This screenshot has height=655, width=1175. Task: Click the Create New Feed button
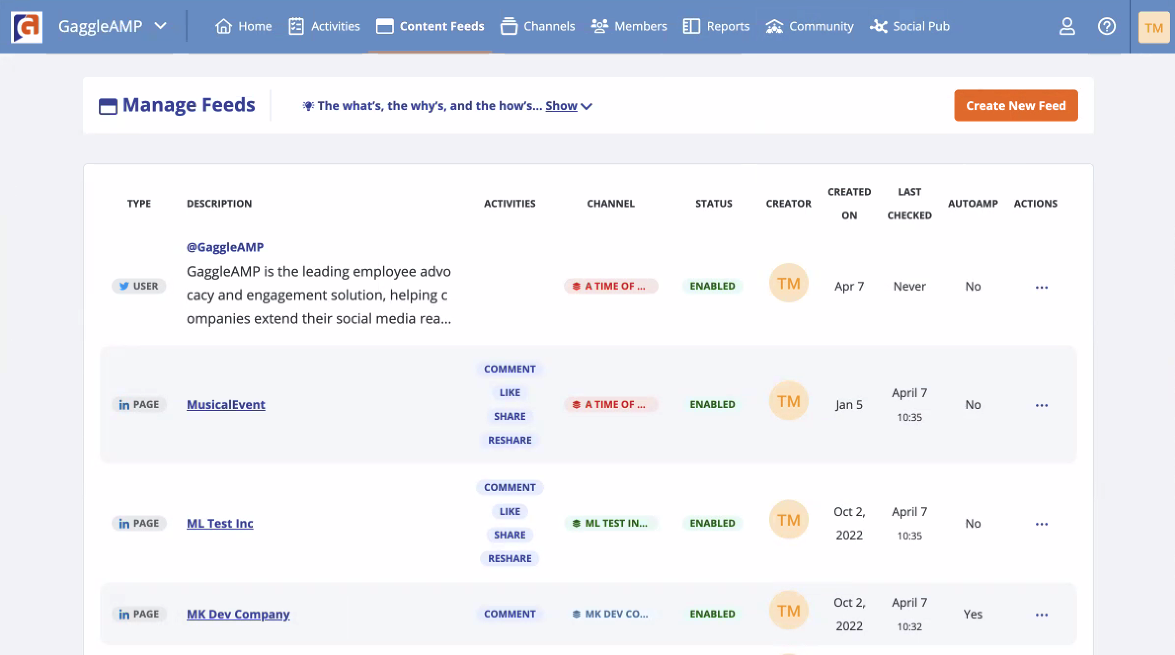tap(1016, 106)
